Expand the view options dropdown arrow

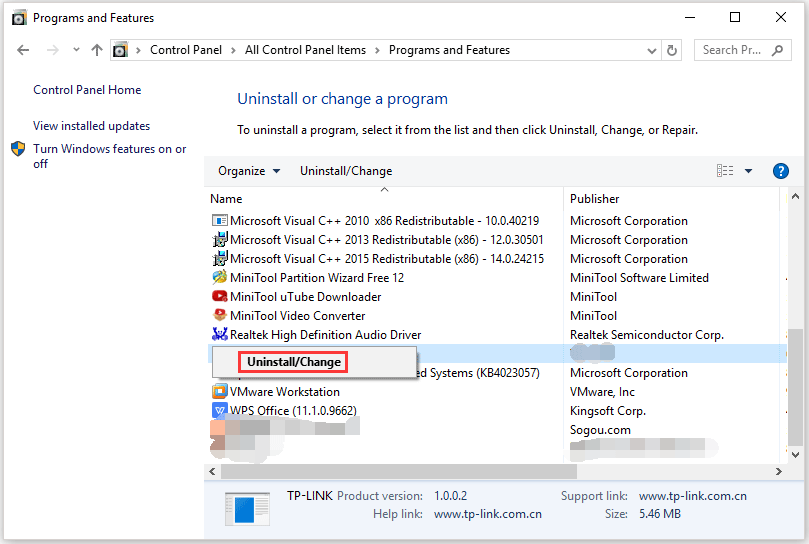click(x=748, y=171)
